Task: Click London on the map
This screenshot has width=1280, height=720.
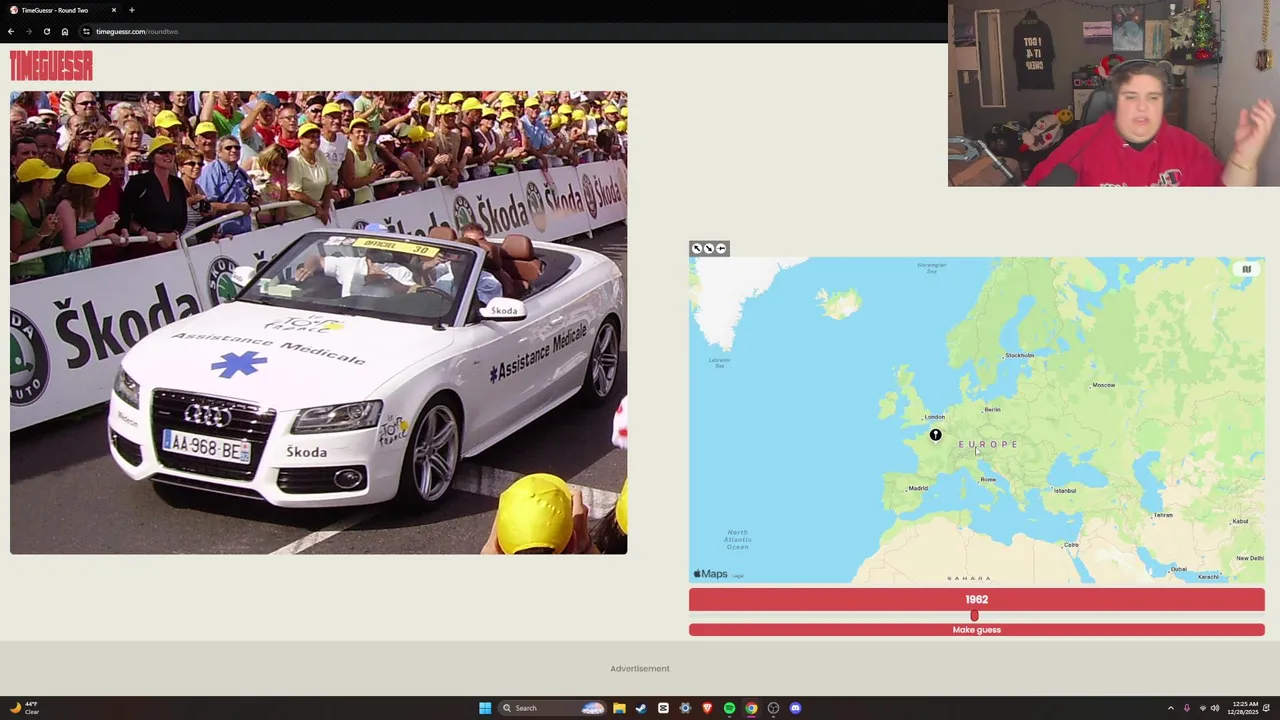Action: click(x=935, y=417)
